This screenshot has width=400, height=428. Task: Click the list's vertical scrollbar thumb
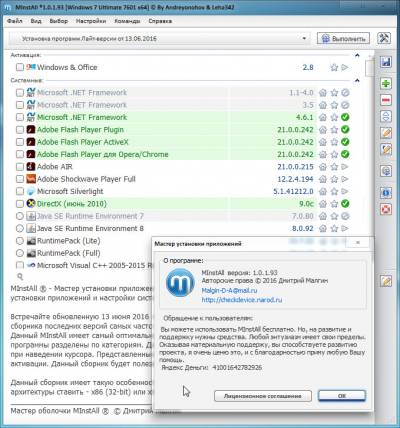click(369, 68)
